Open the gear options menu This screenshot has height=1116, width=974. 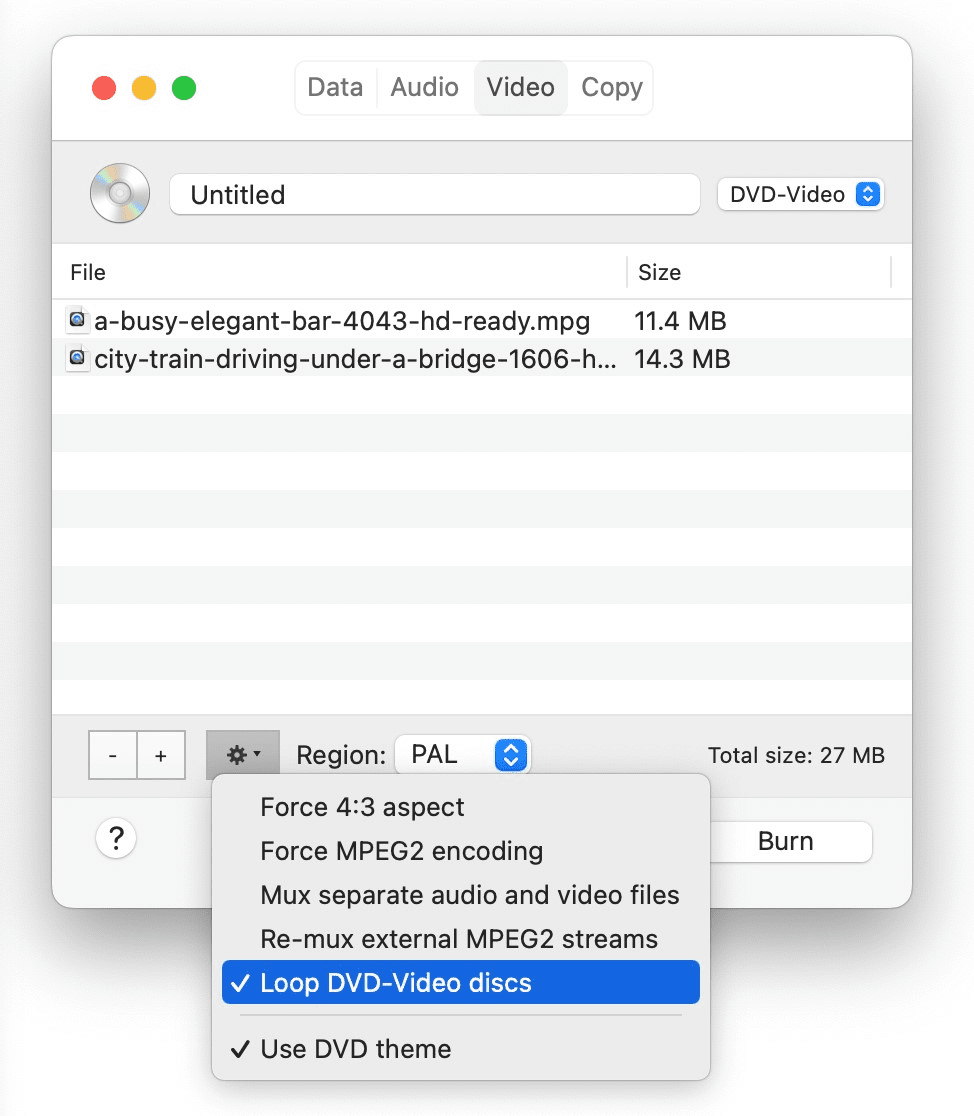(243, 755)
